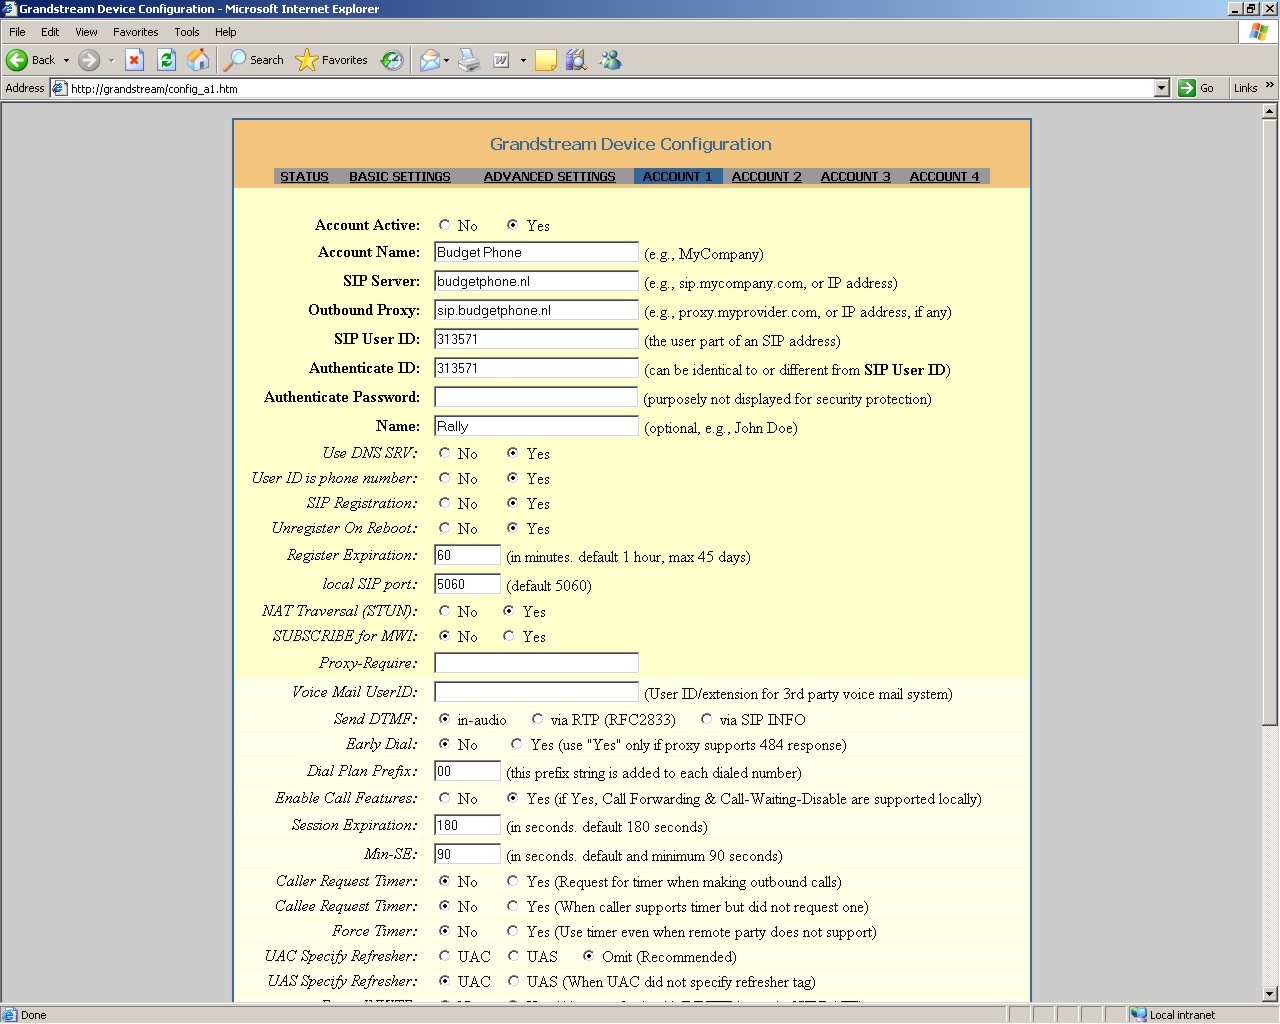Screen dimensions: 1280x1024
Task: Click the Voice Mail UserID field
Action: [x=536, y=692]
